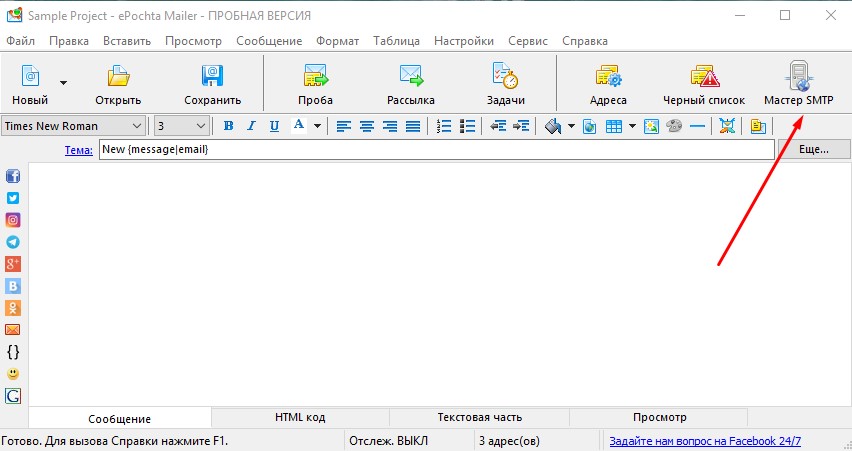Insert a numbered list
The width and height of the screenshot is (852, 451).
point(444,127)
